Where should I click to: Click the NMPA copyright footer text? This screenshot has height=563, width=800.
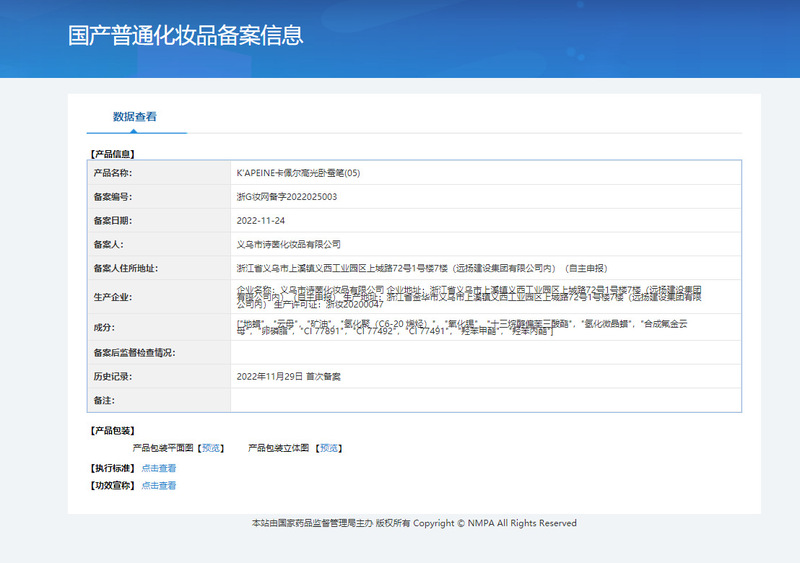coord(414,523)
